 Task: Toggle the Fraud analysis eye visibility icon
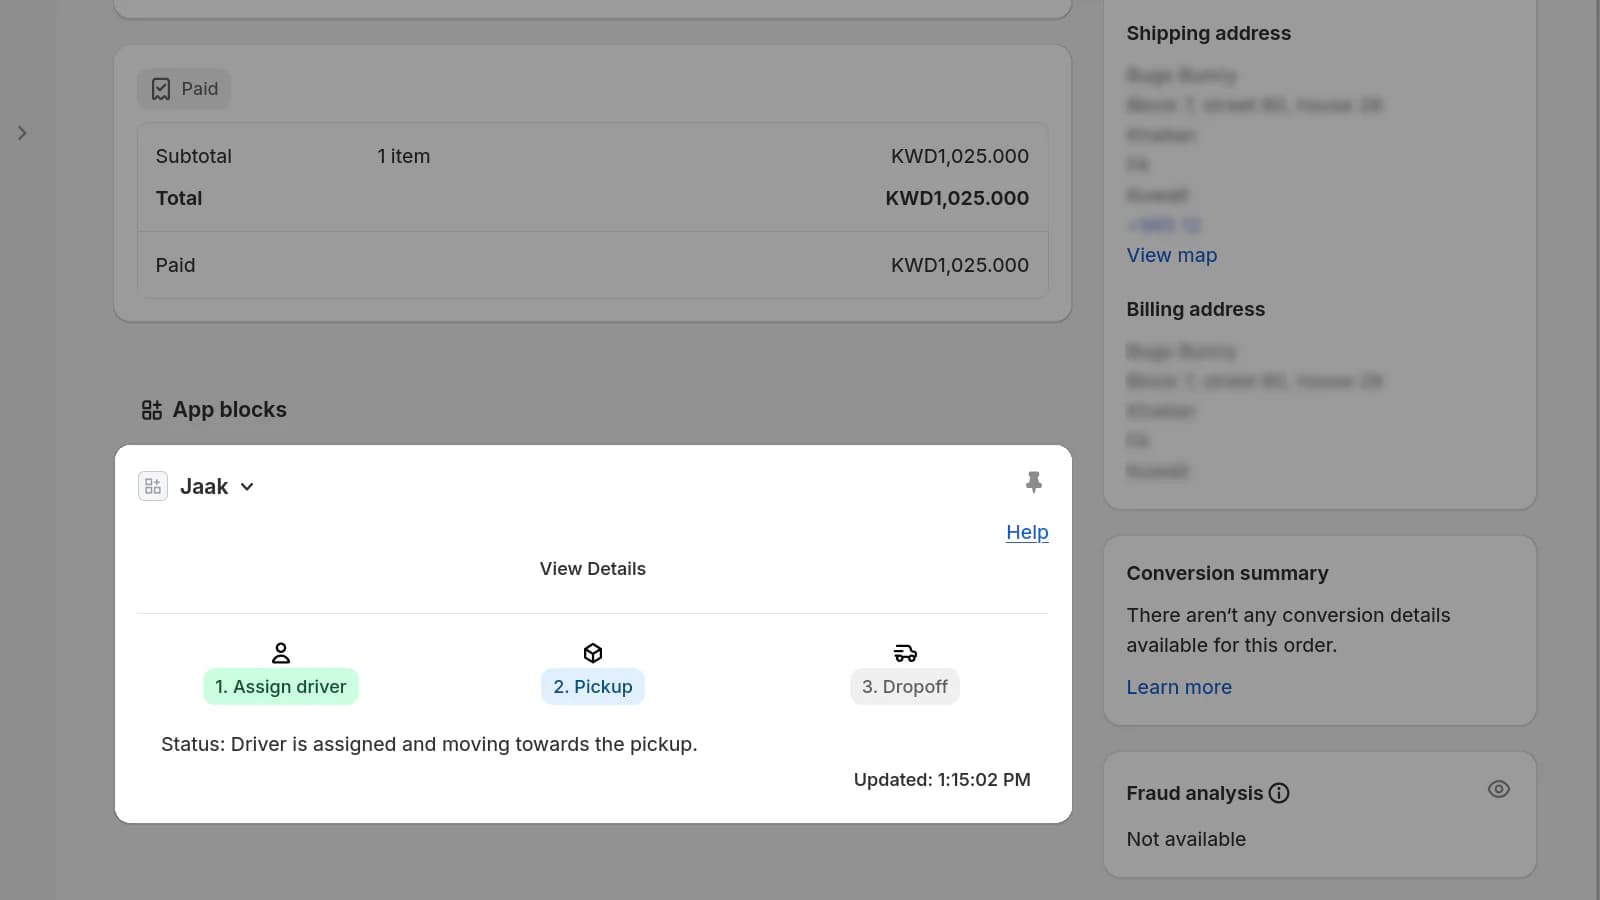pyautogui.click(x=1498, y=789)
